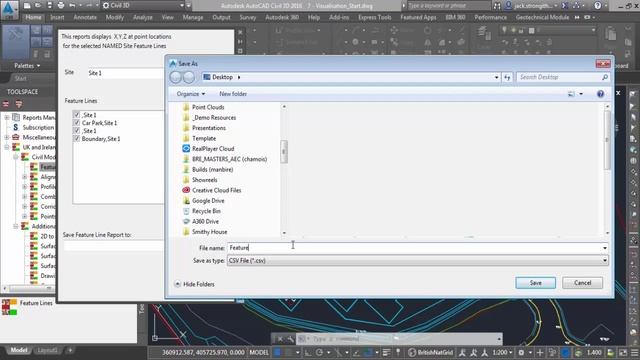This screenshot has width=640, height=360.
Task: Open the 1:200 annotation scale dropdown
Action: (502, 352)
